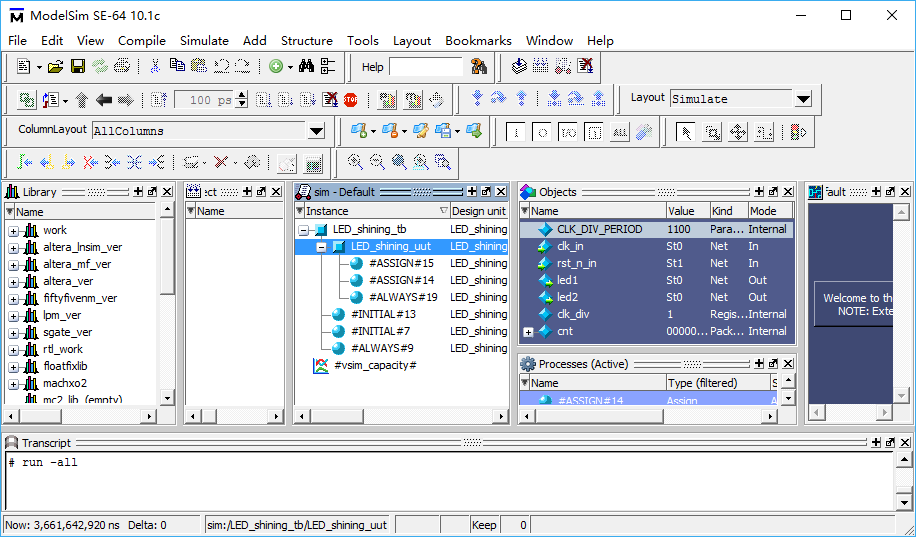Image resolution: width=916 pixels, height=537 pixels.
Task: Click the Insert Cursor green icon
Action: (x=24, y=162)
